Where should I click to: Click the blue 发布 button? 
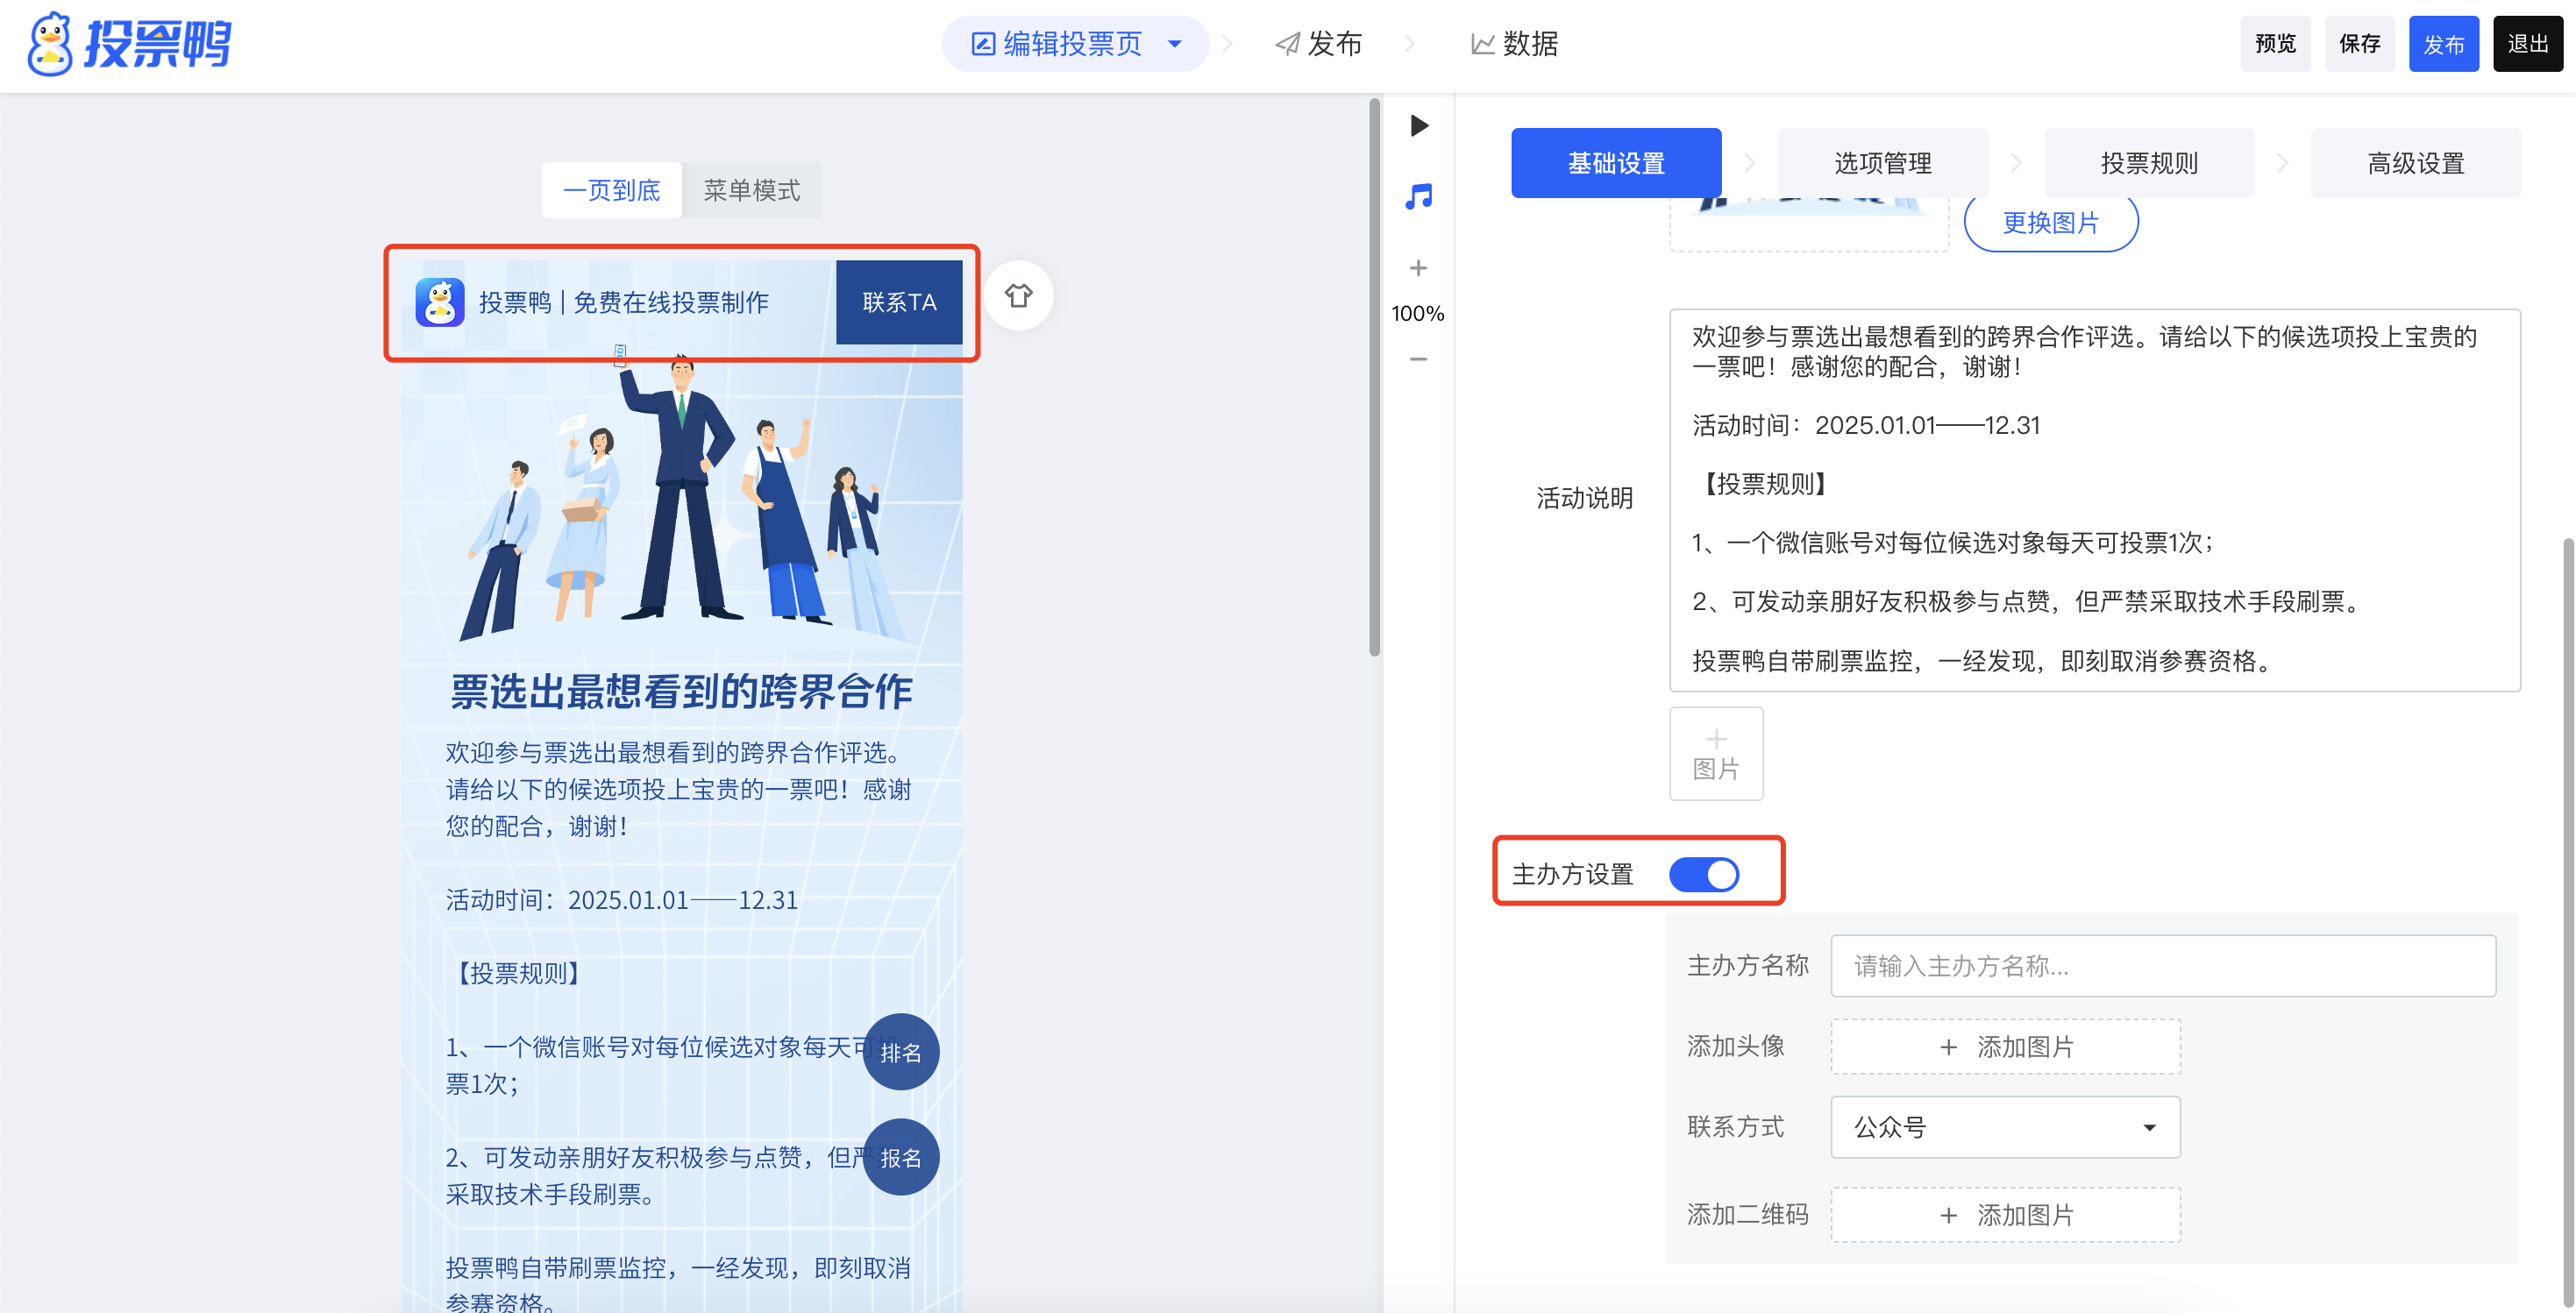pos(2443,44)
